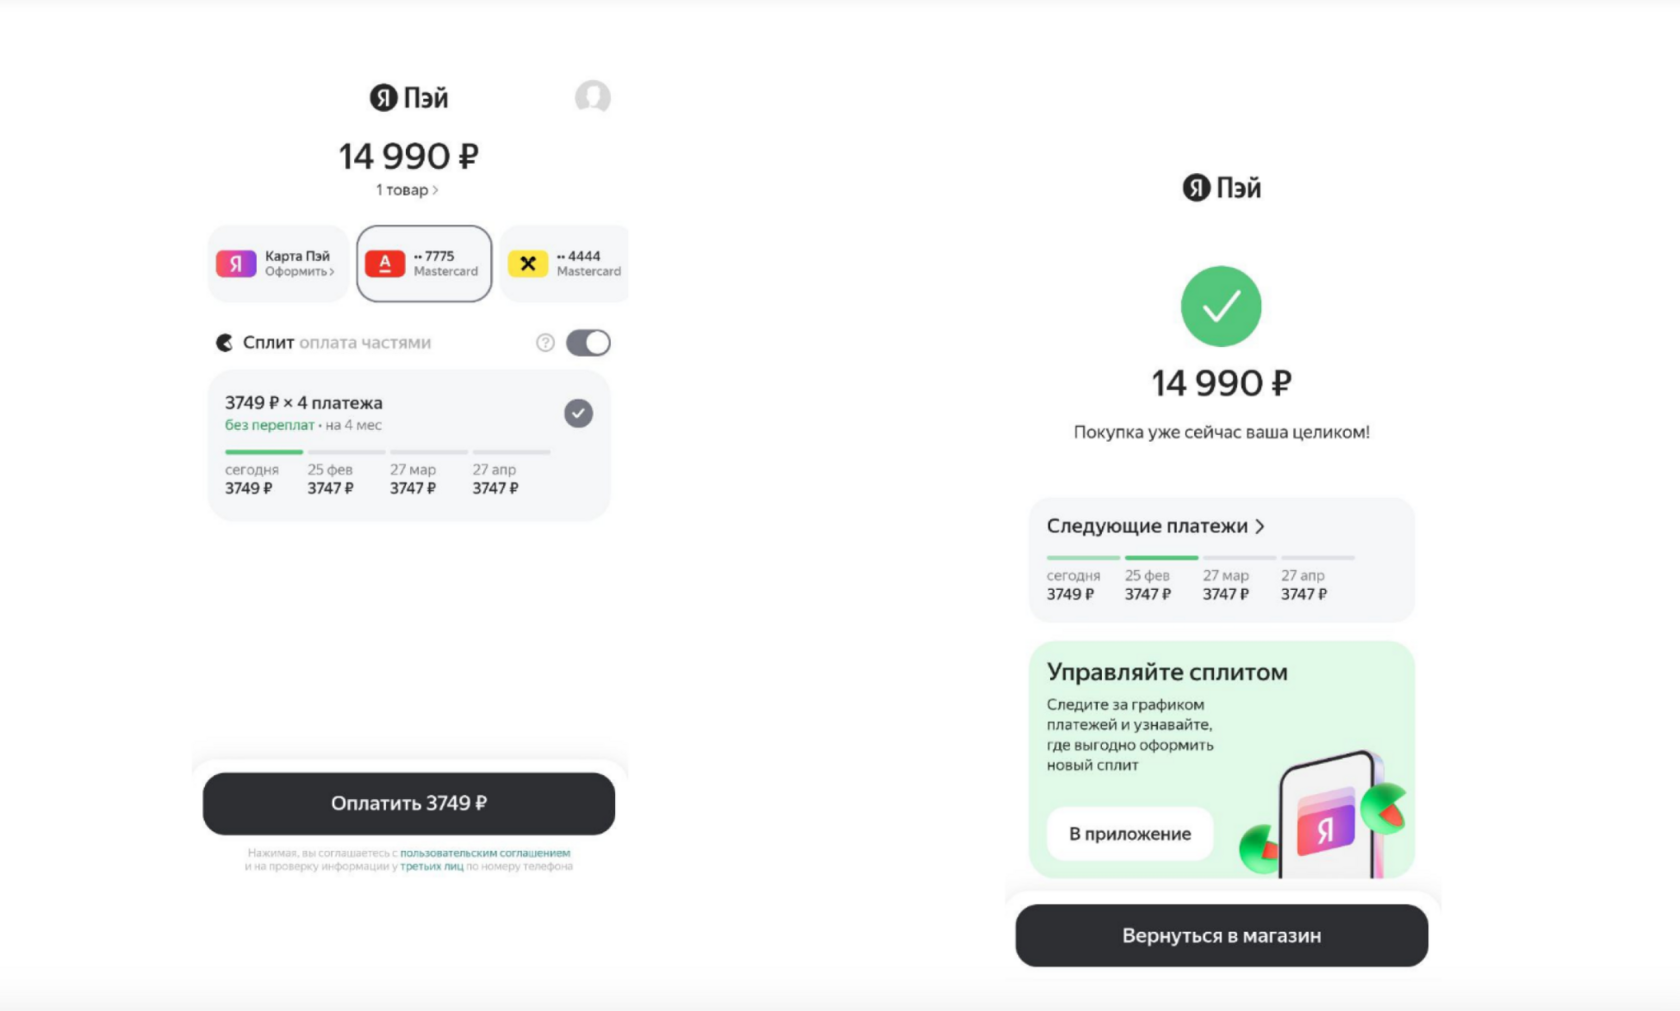Click the Split help question mark icon
The image size is (1680, 1011).
coord(545,343)
